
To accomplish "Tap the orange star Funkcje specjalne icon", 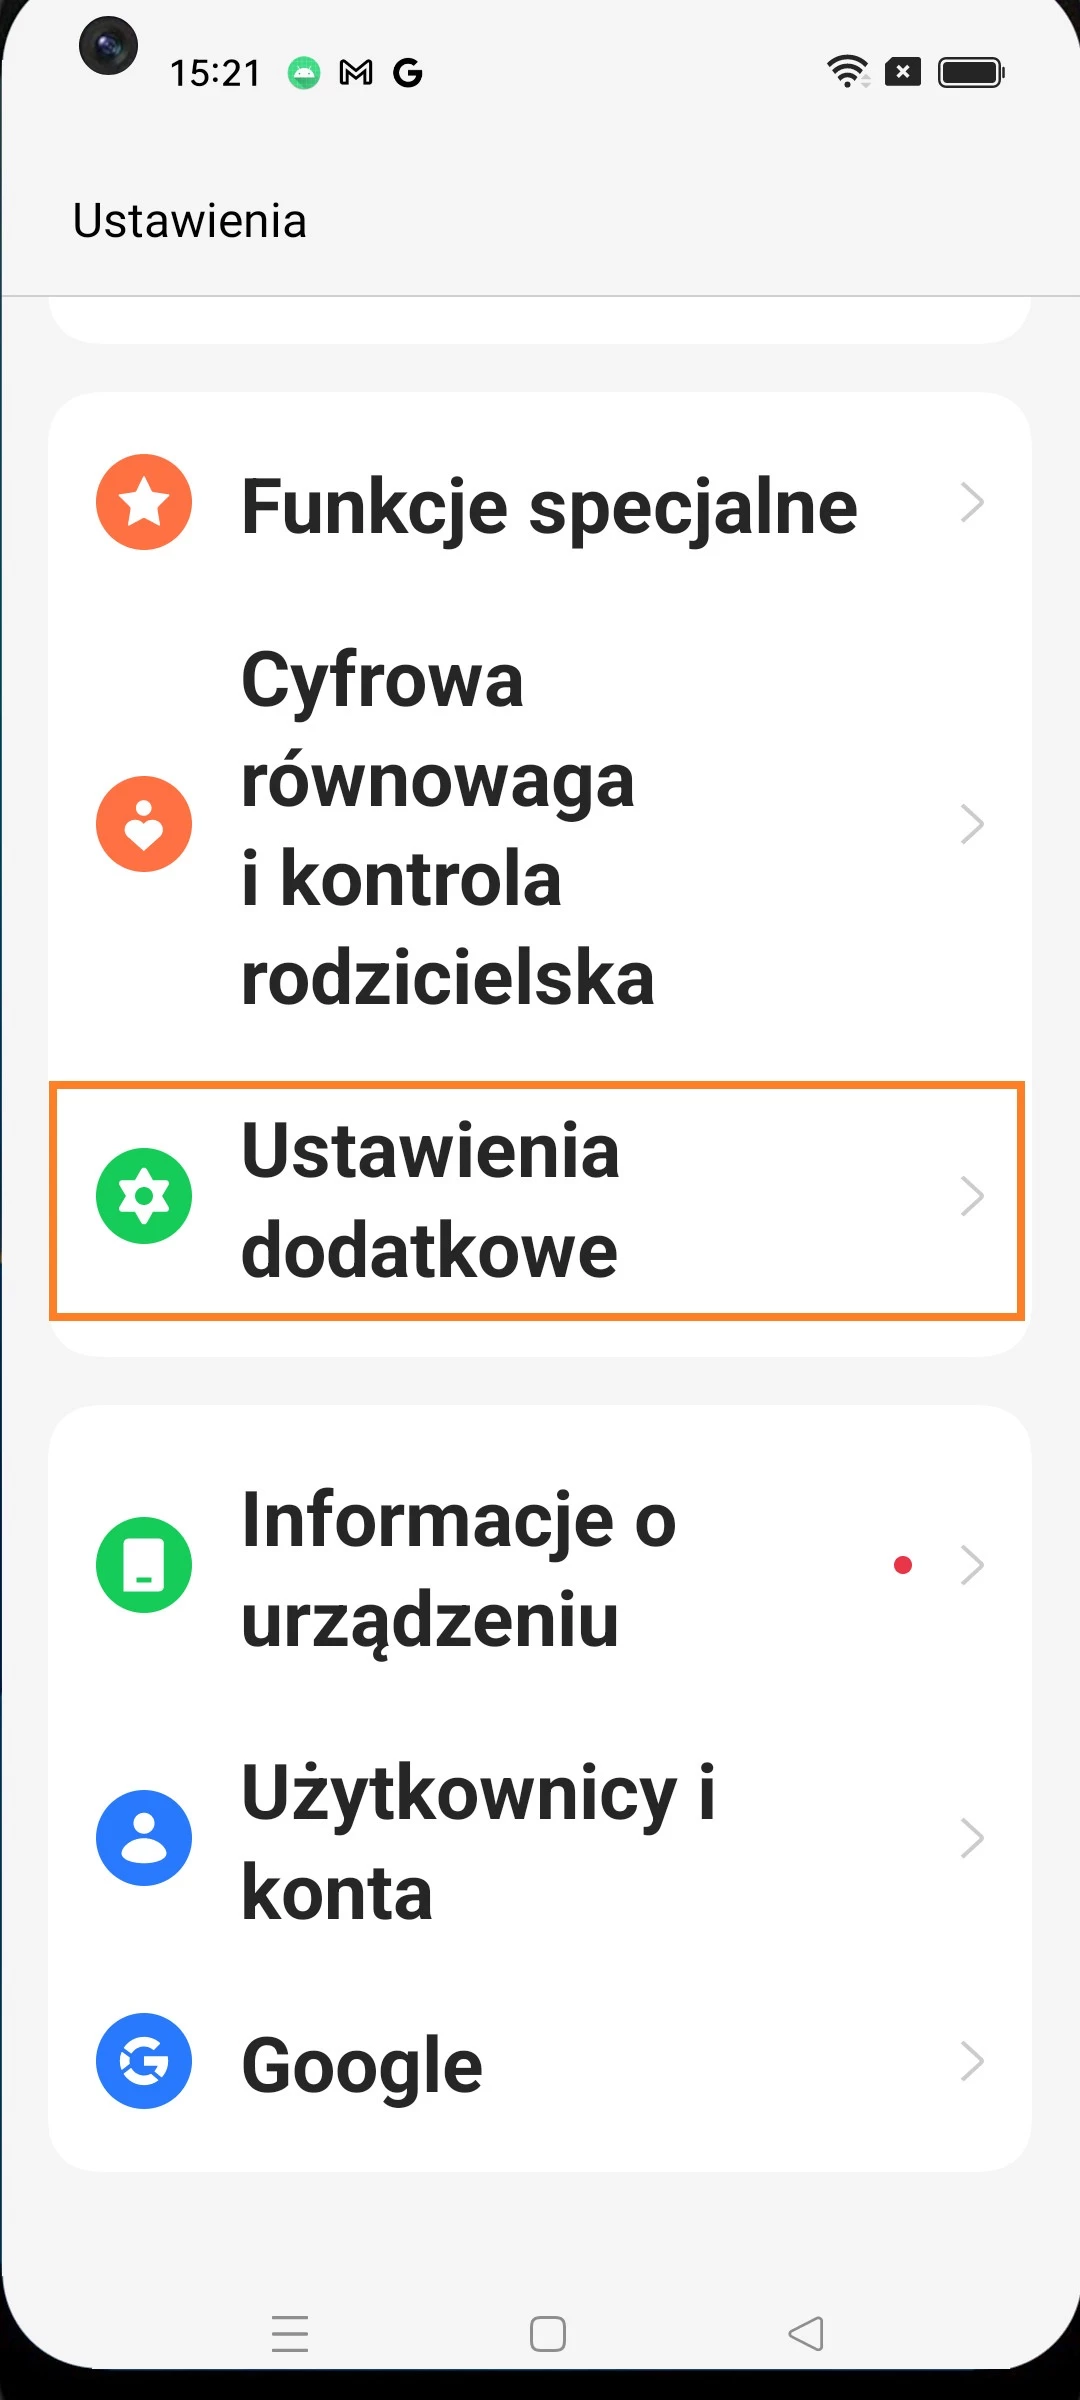I will point(144,502).
